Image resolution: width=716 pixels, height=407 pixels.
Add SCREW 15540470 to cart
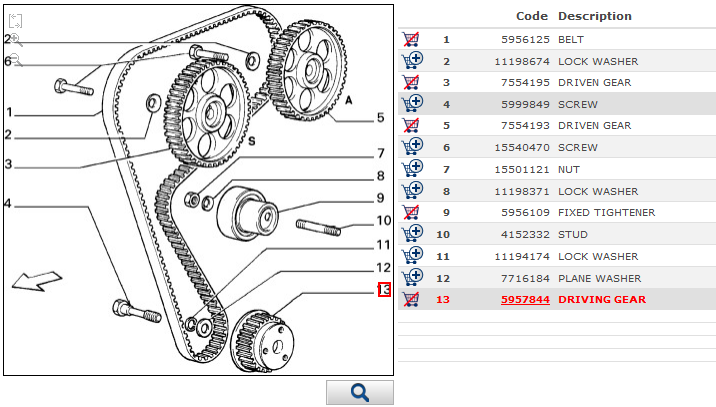click(x=411, y=147)
